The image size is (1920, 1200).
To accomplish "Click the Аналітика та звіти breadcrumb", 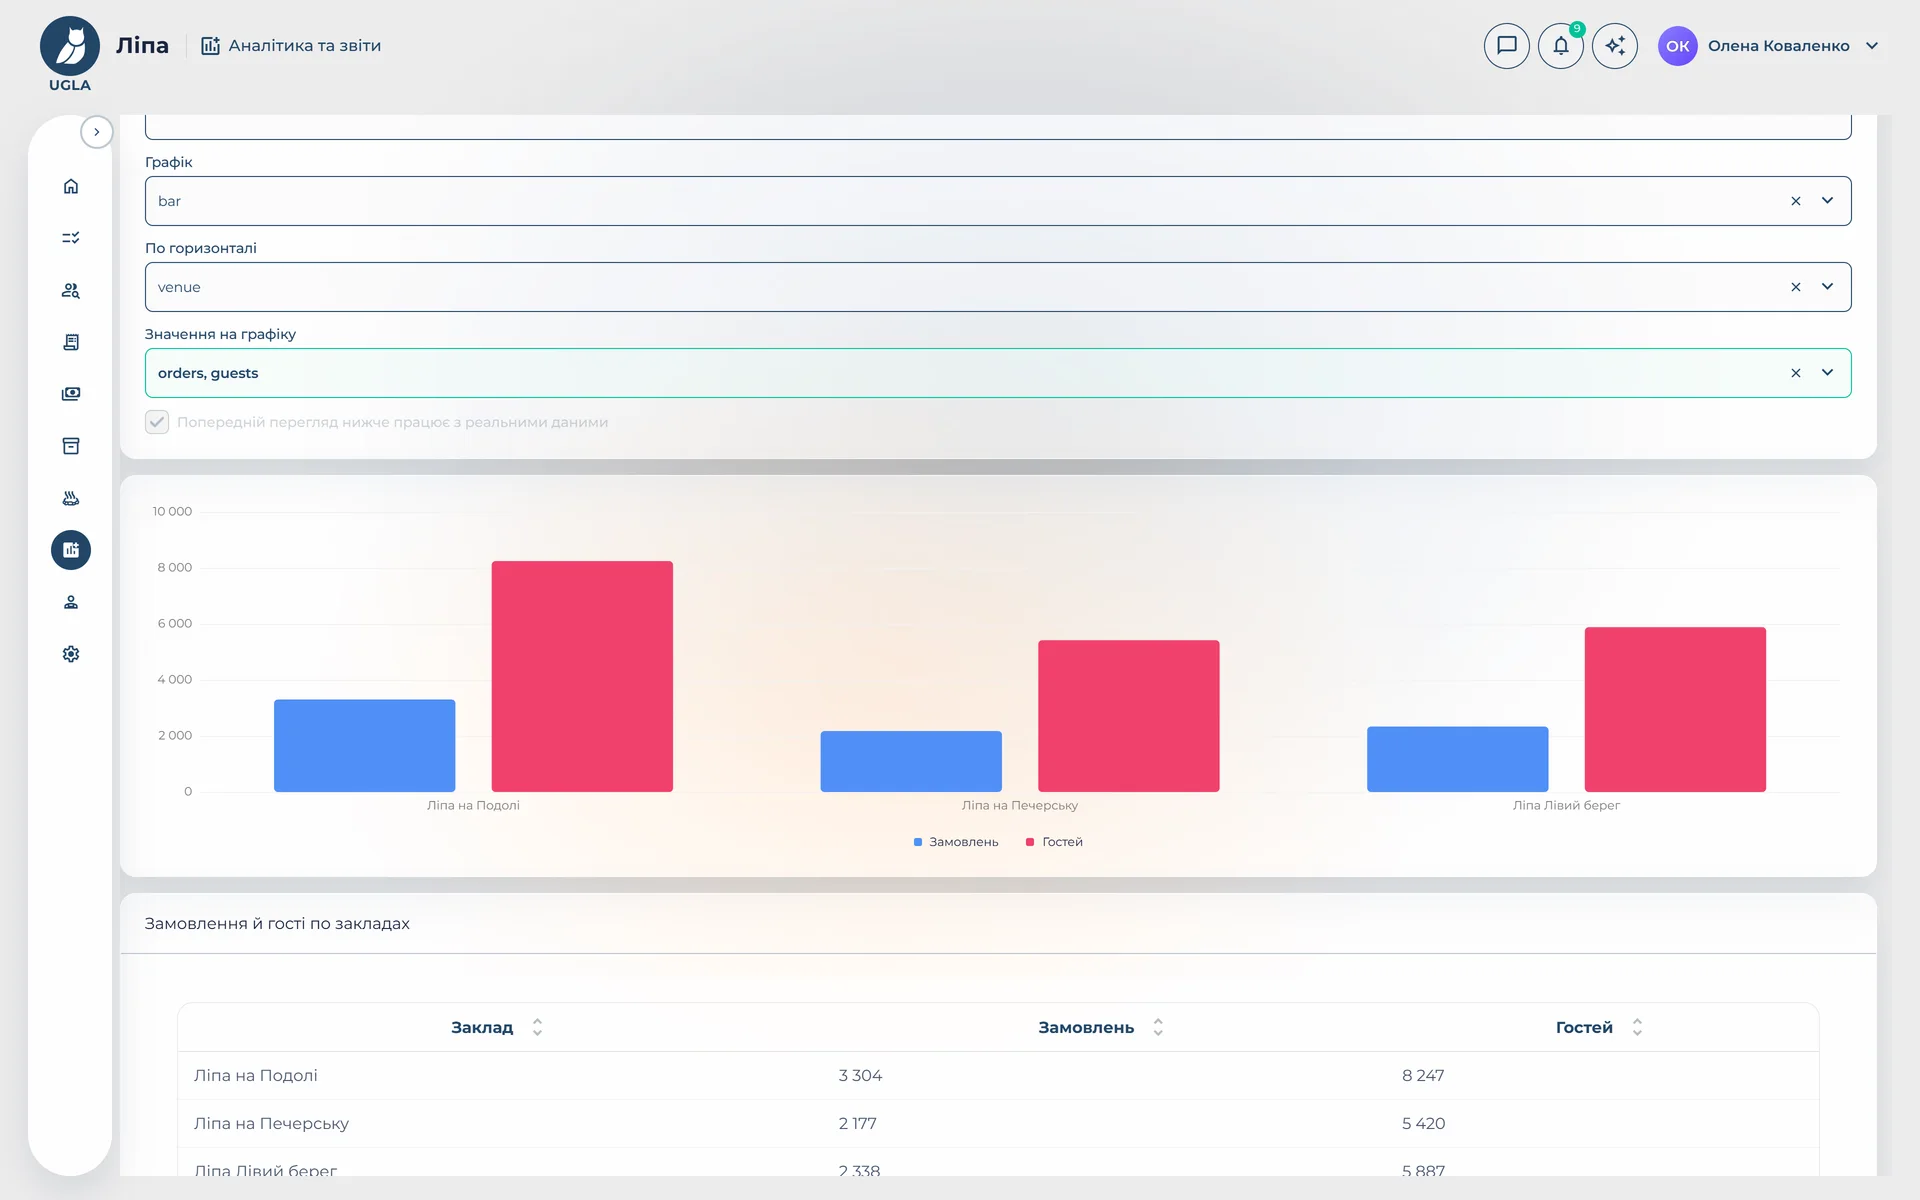I will [x=291, y=46].
